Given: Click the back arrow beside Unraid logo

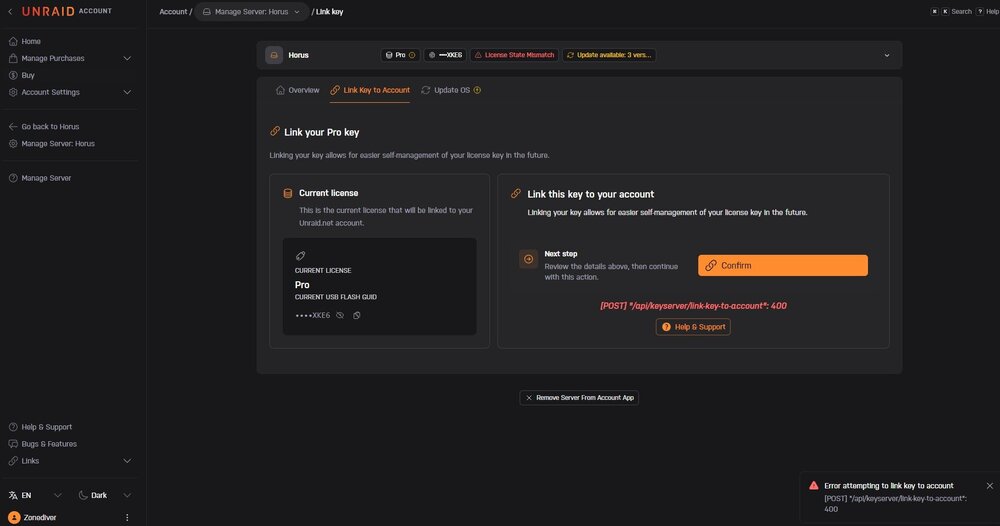Looking at the screenshot, I should [x=10, y=11].
